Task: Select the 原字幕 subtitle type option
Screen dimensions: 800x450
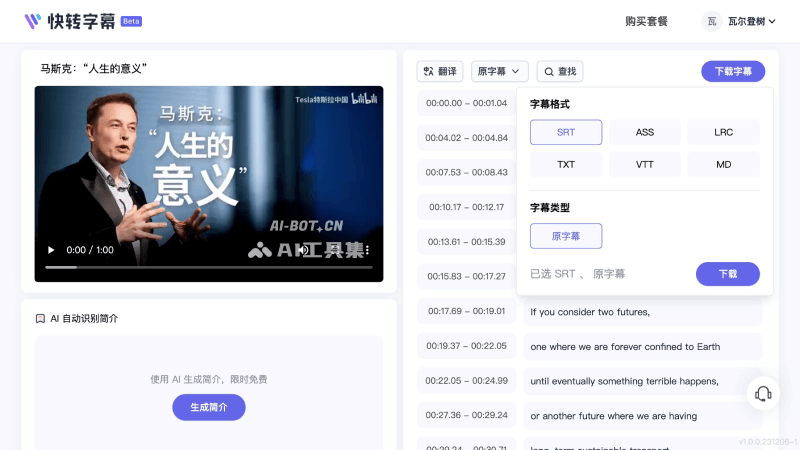Action: click(566, 236)
